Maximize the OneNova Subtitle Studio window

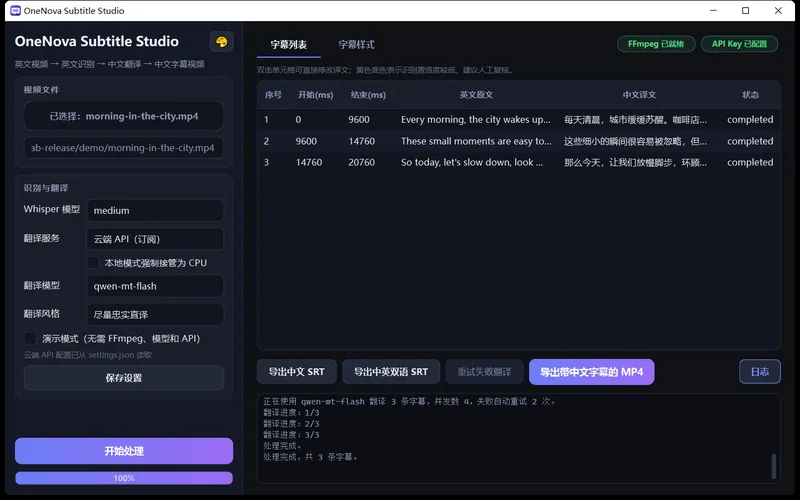tap(745, 11)
